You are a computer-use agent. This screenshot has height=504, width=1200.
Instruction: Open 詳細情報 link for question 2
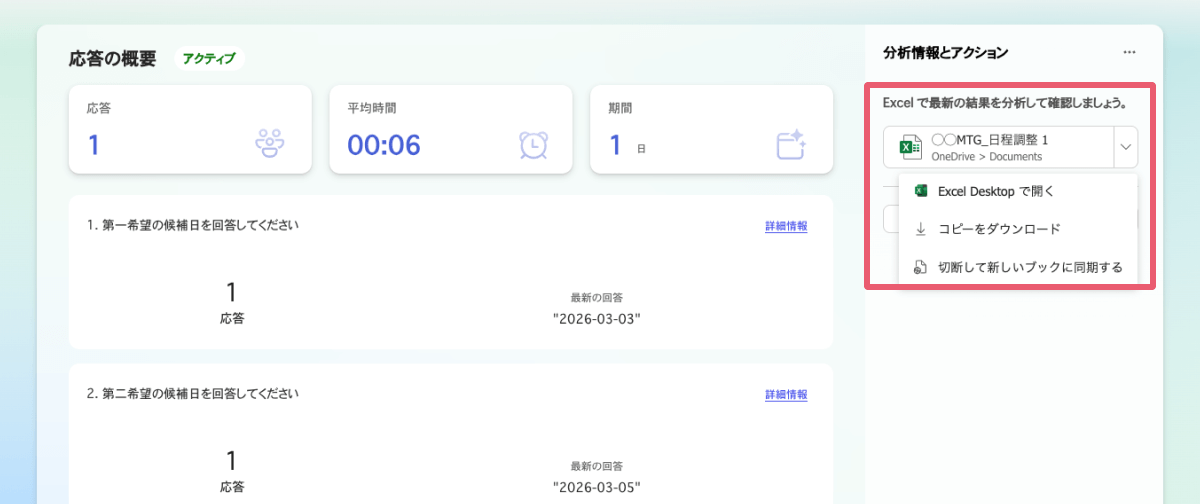[x=786, y=394]
